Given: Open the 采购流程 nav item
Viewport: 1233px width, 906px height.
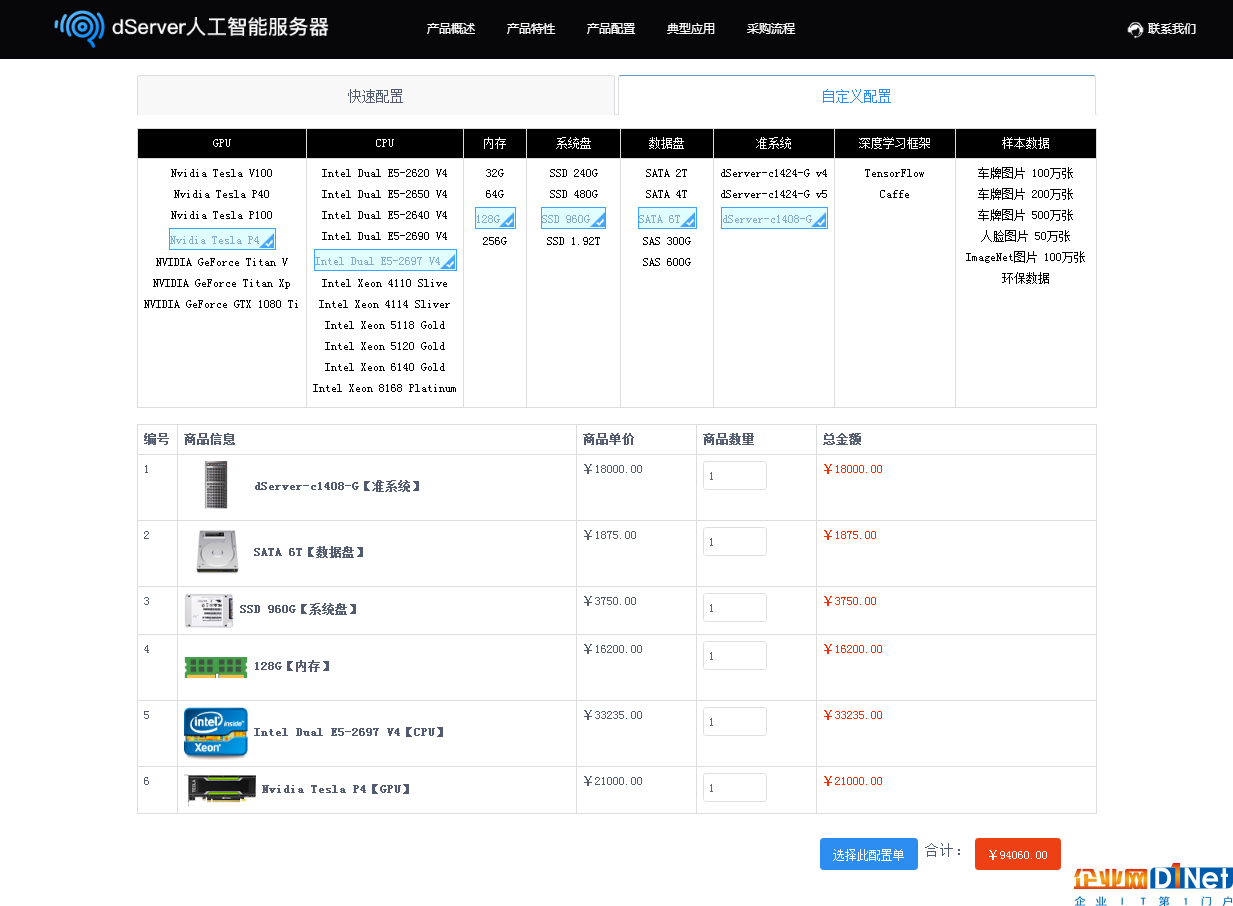Looking at the screenshot, I should click(771, 29).
